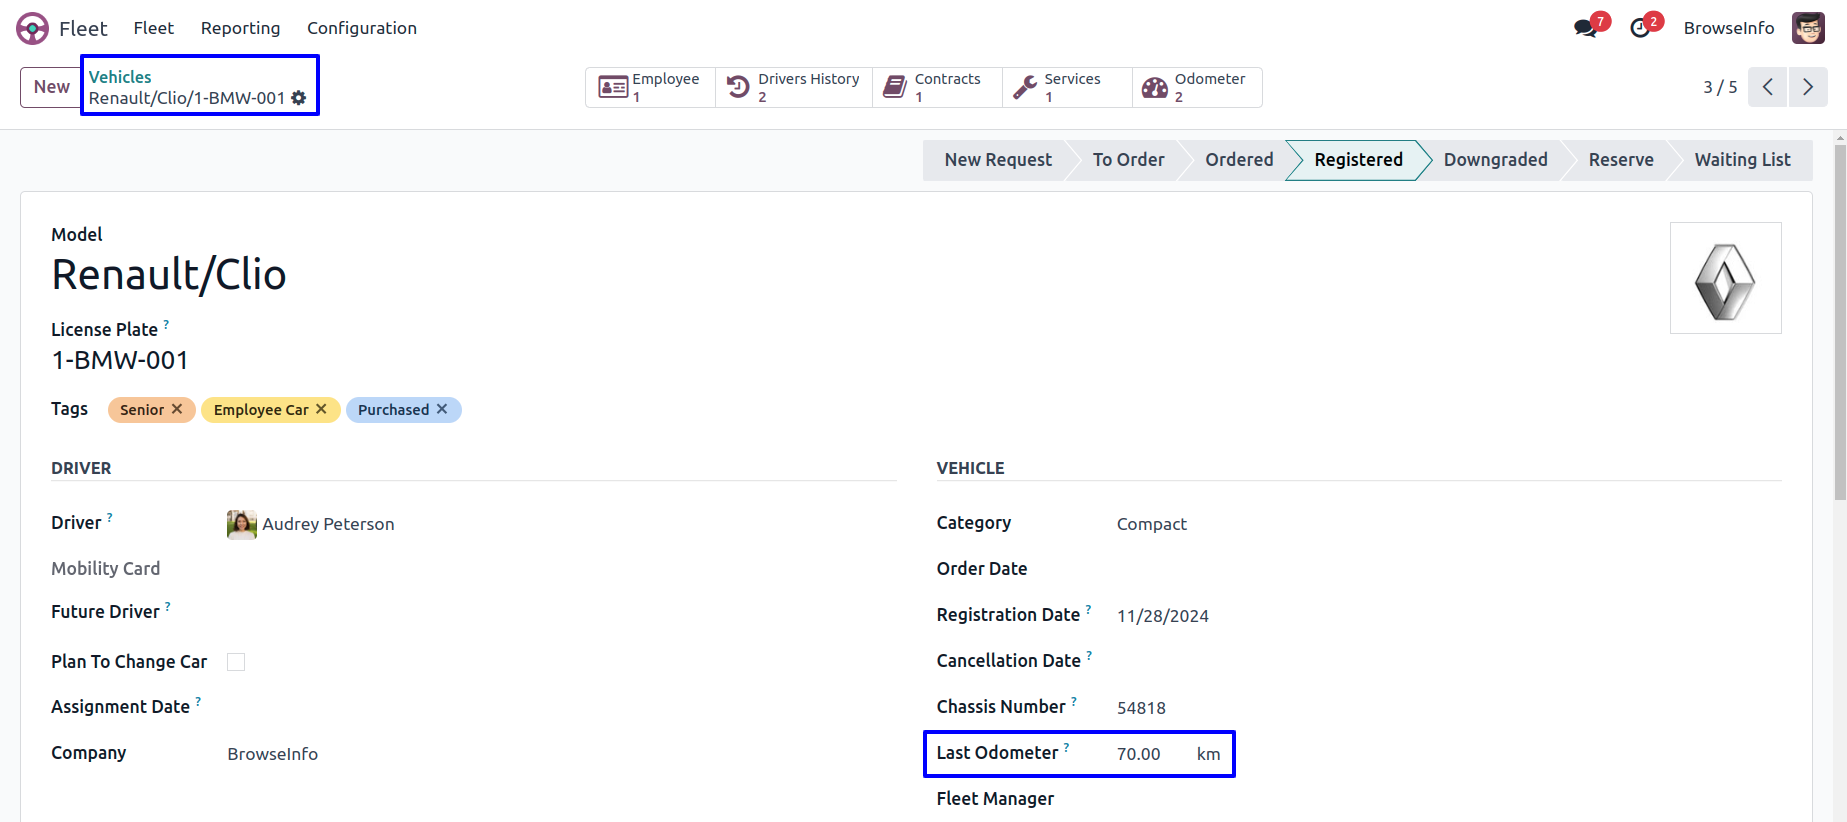Edit the Chassis Number 54818 field
Image resolution: width=1847 pixels, height=822 pixels.
pyautogui.click(x=1448, y=708)
